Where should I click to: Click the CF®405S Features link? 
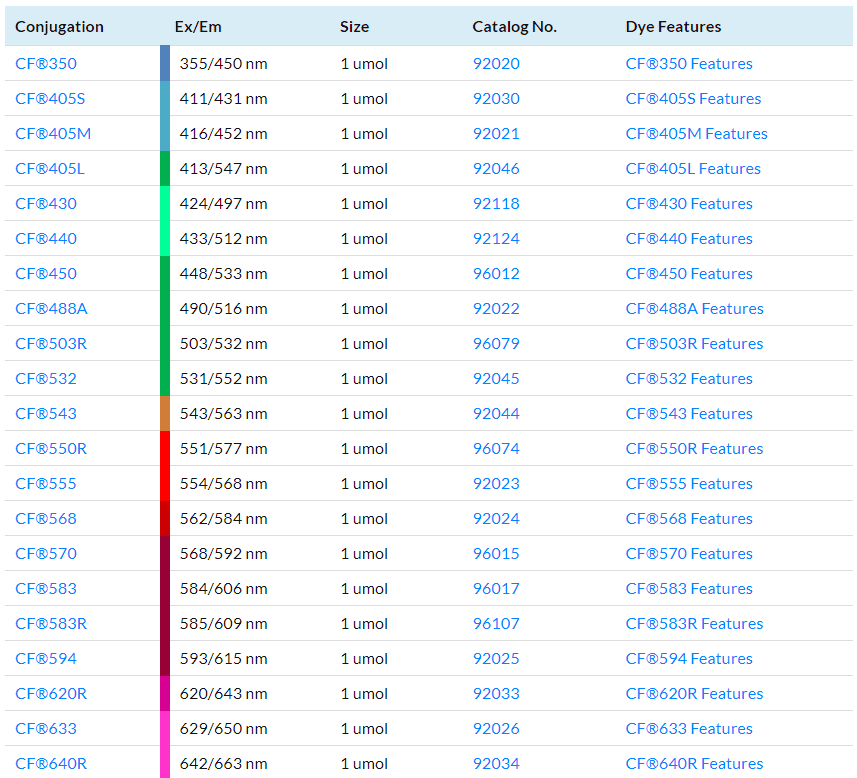693,98
